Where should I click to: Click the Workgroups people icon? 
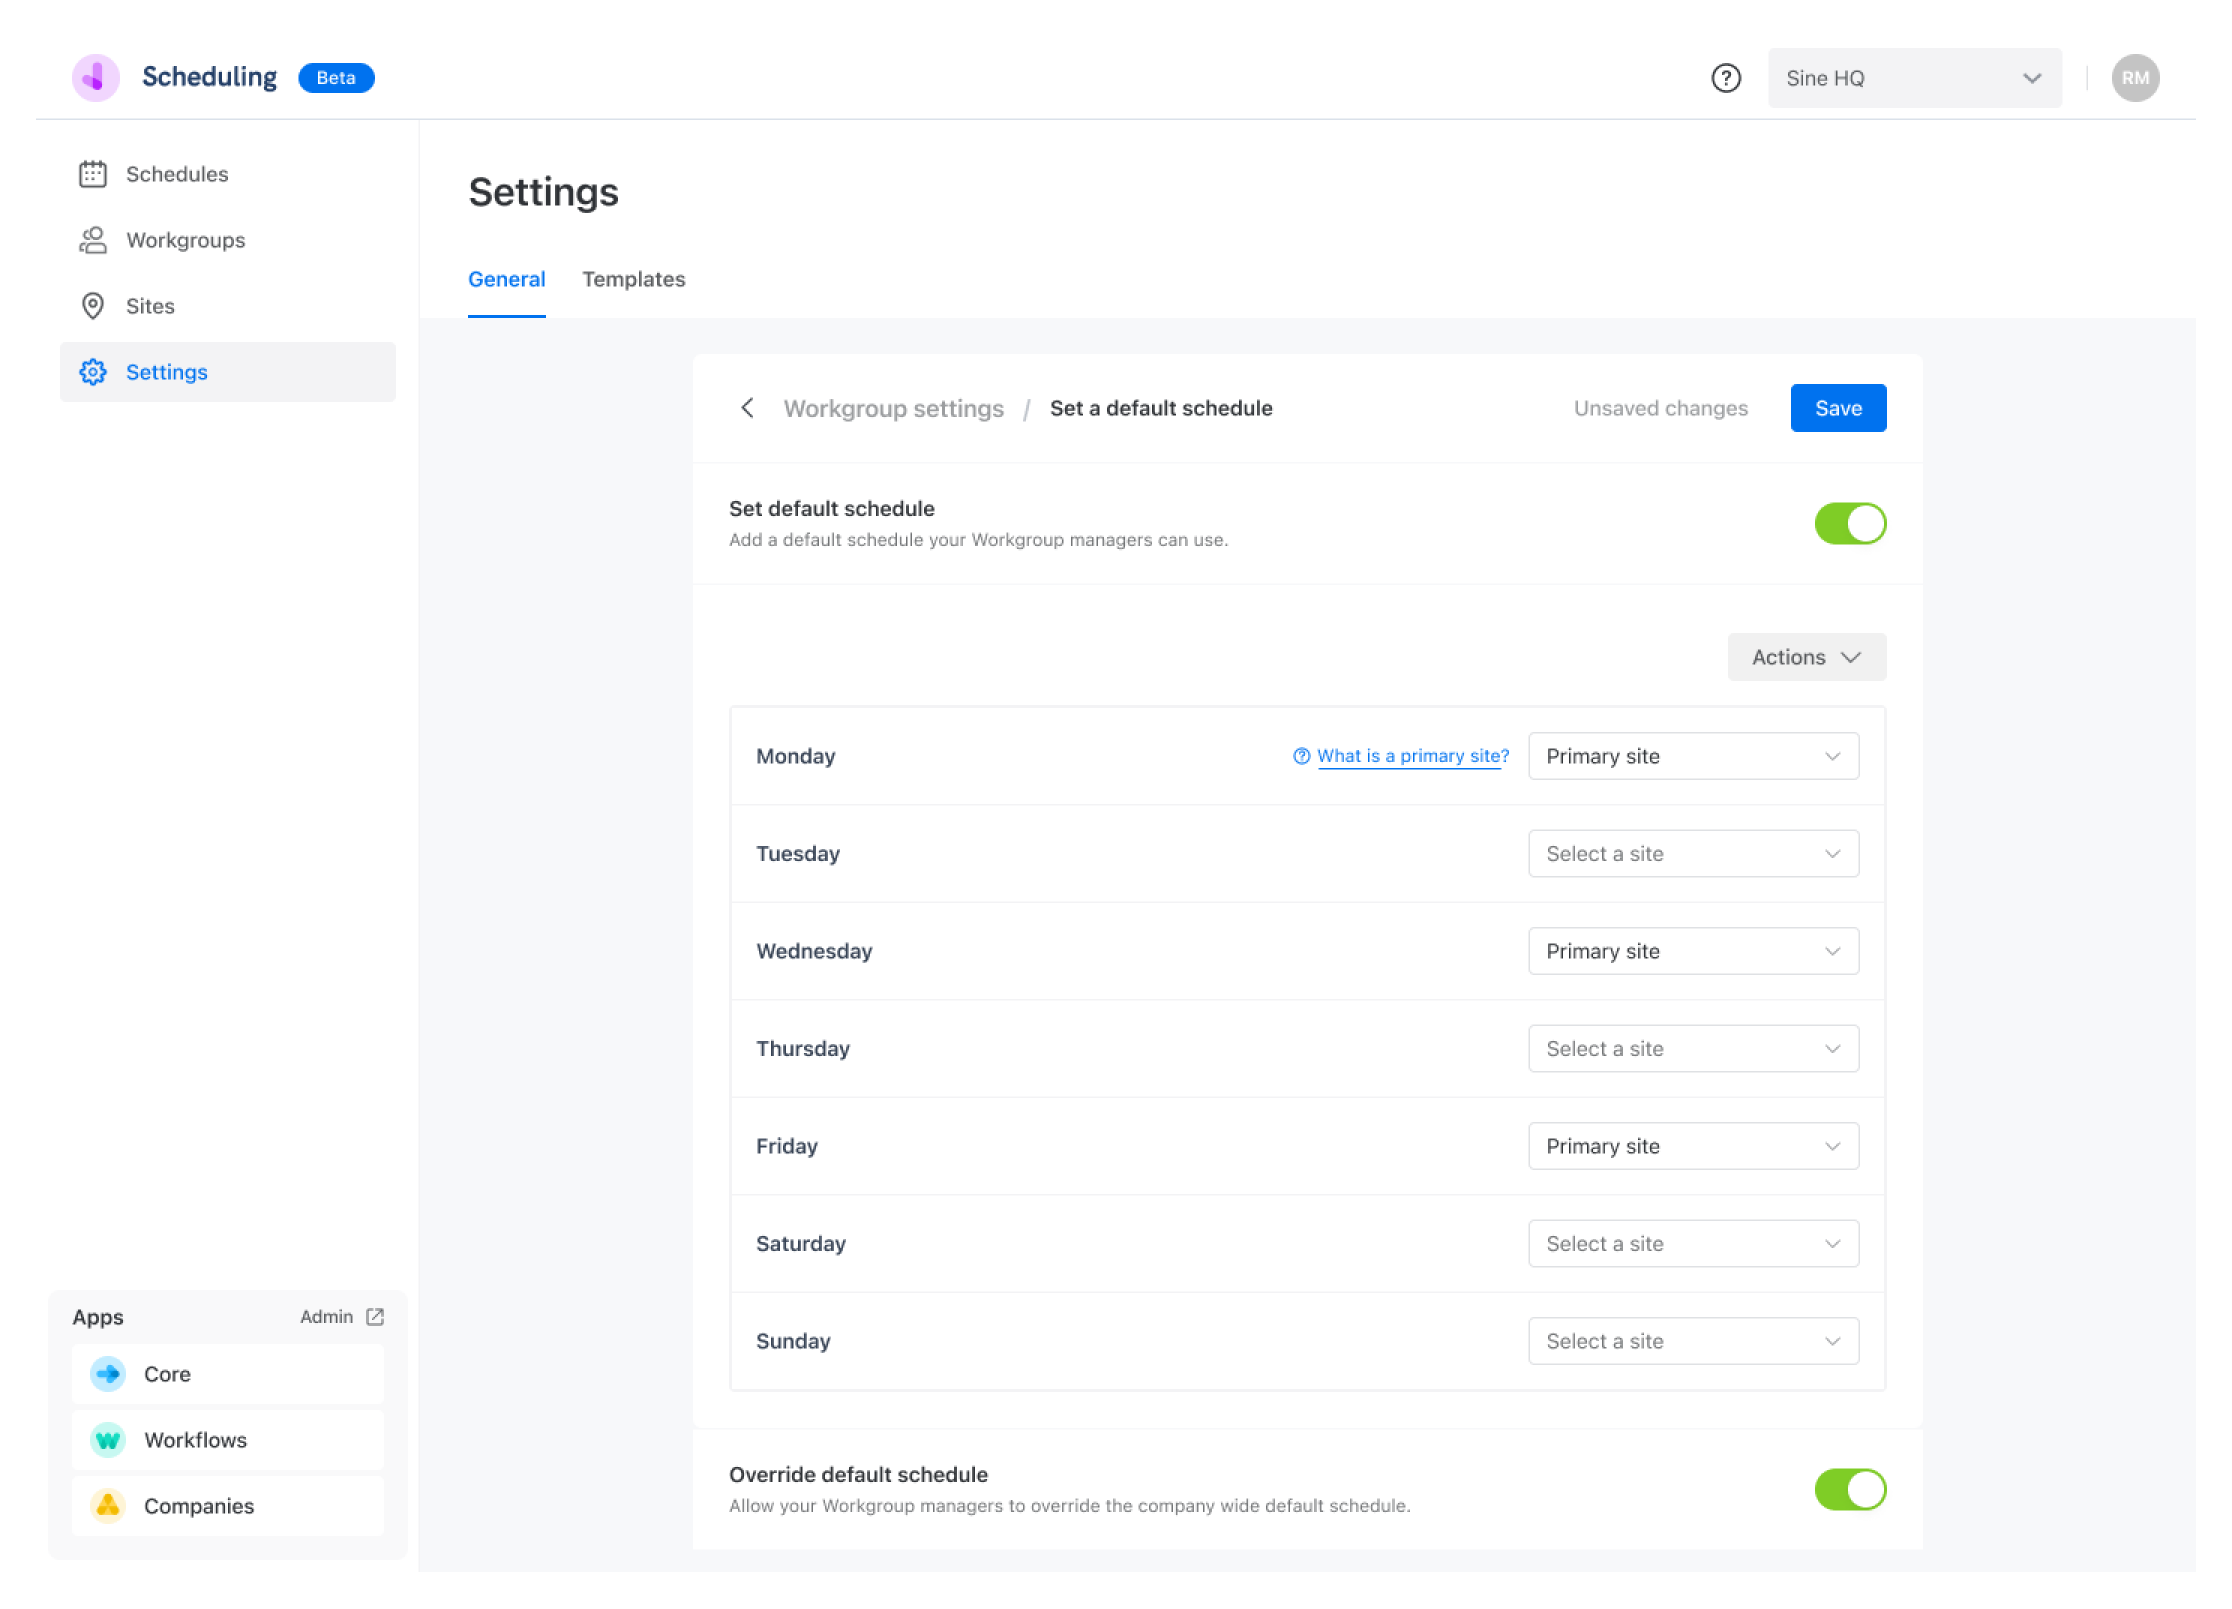pyautogui.click(x=93, y=240)
